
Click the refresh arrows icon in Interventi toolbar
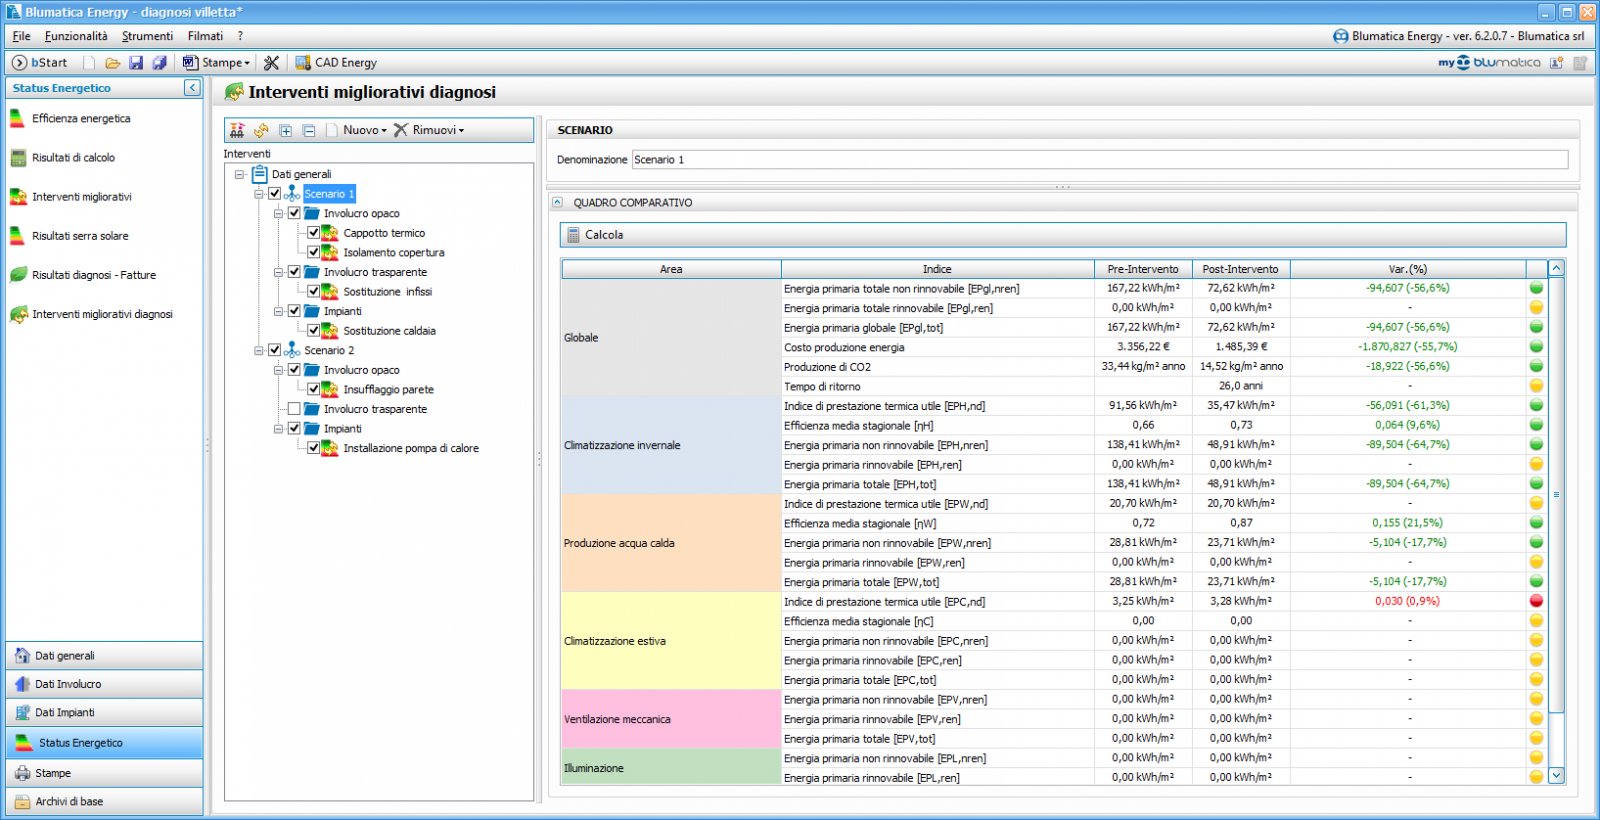point(261,131)
